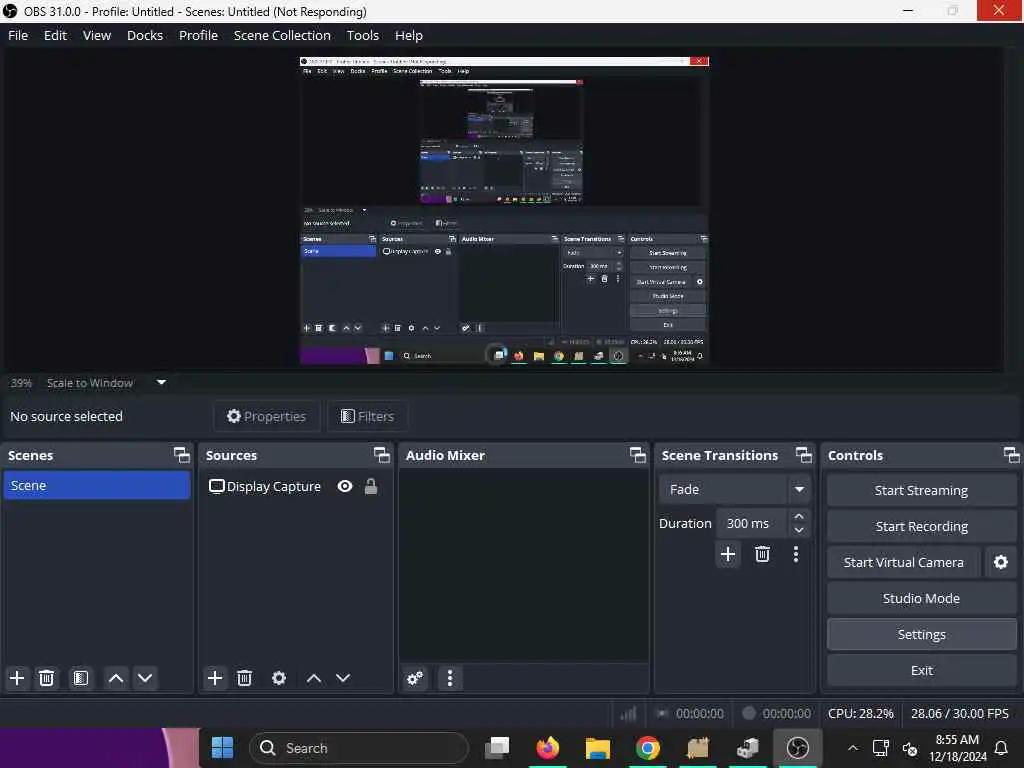1024x768 pixels.
Task: Open the Profile menu
Action: [x=199, y=35]
